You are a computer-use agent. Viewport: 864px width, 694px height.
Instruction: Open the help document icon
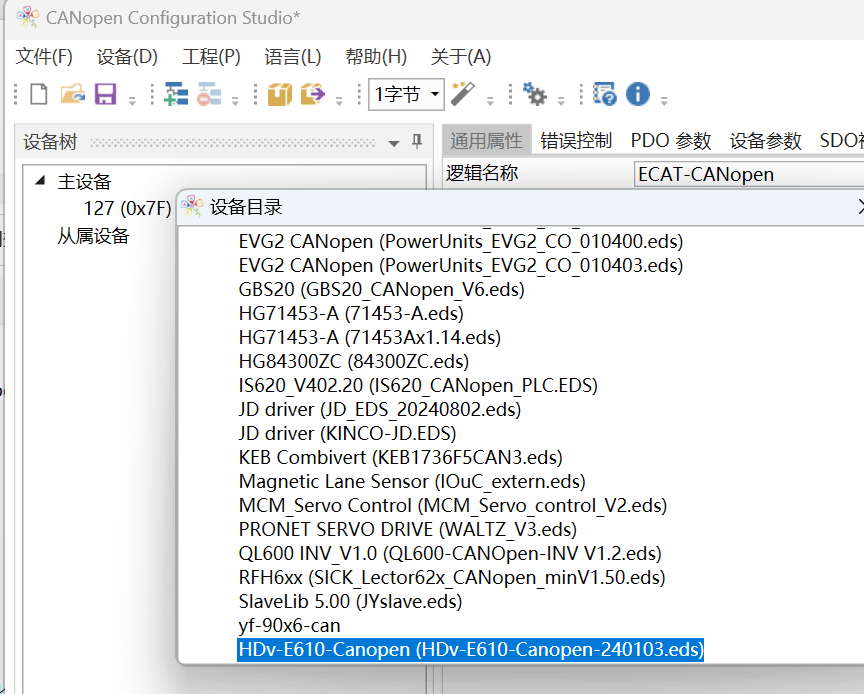tap(604, 94)
